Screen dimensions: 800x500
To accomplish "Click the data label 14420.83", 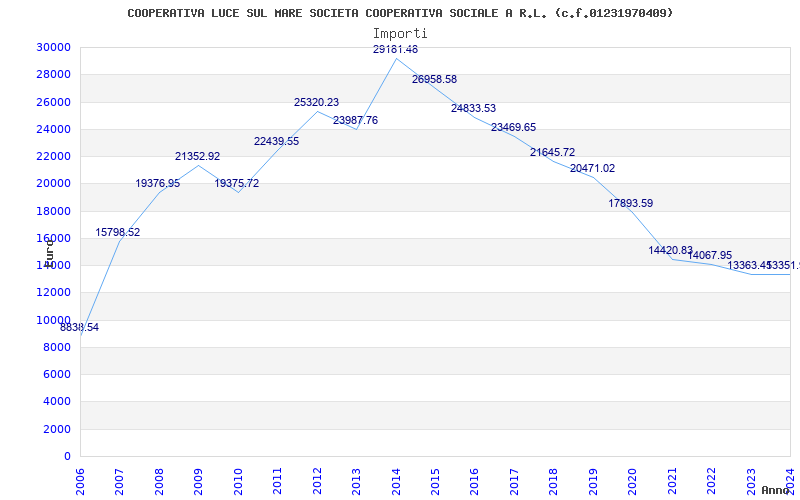I will point(671,250).
